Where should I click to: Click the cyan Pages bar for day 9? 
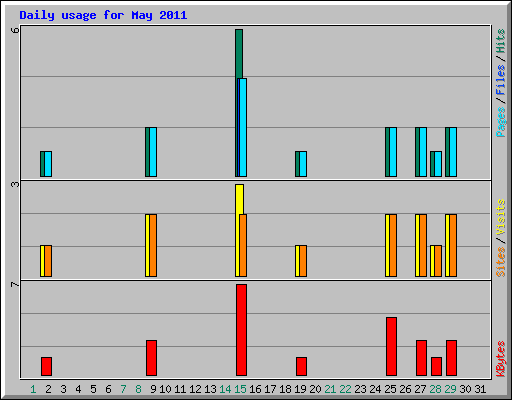153,152
